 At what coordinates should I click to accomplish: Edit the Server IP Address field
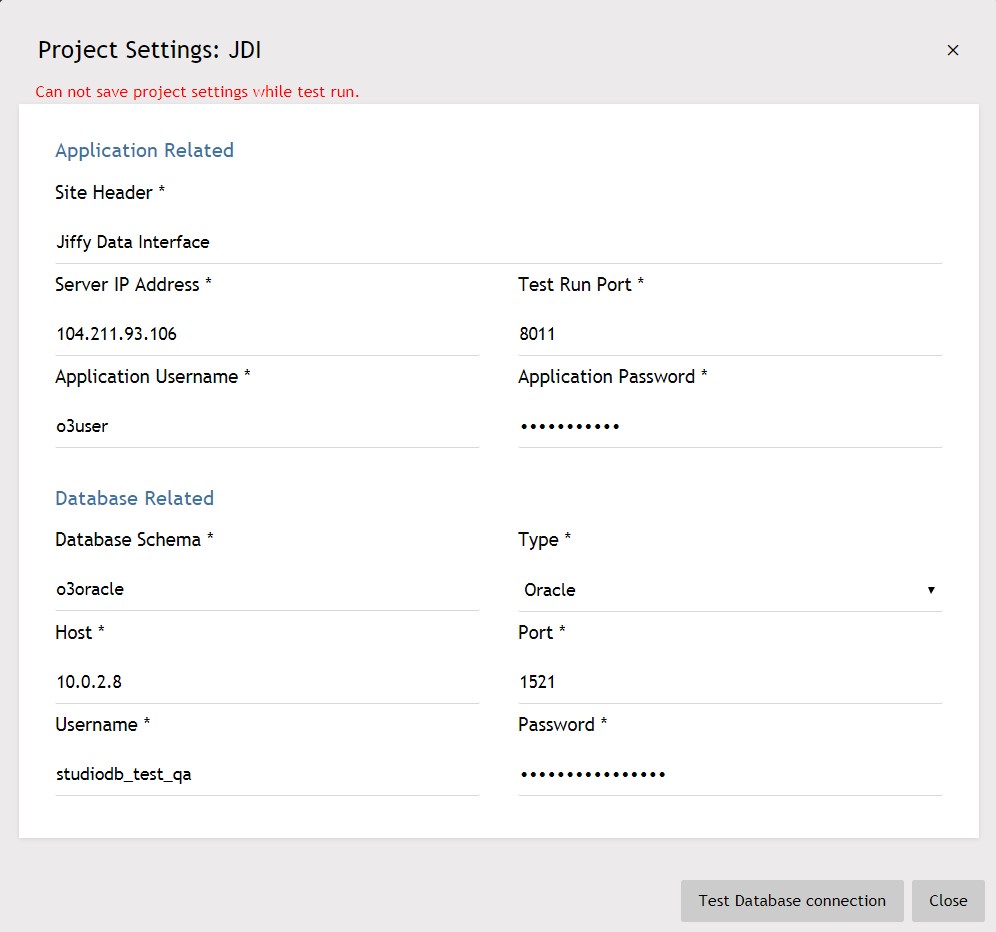tap(267, 334)
